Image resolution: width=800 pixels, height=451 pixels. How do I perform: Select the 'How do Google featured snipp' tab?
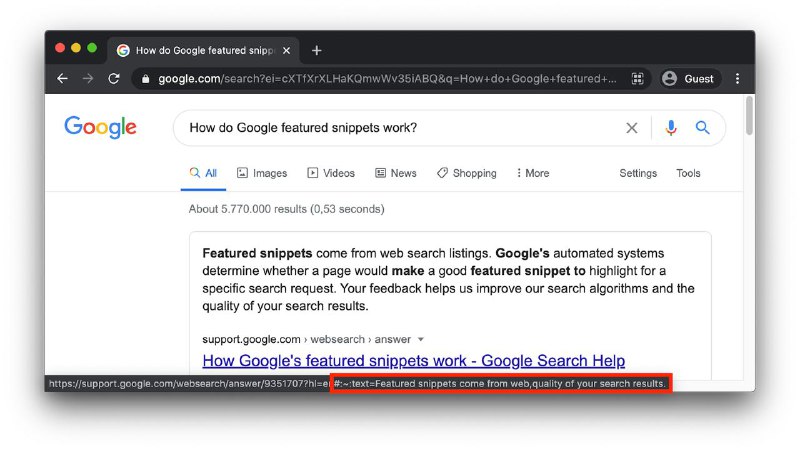203,51
